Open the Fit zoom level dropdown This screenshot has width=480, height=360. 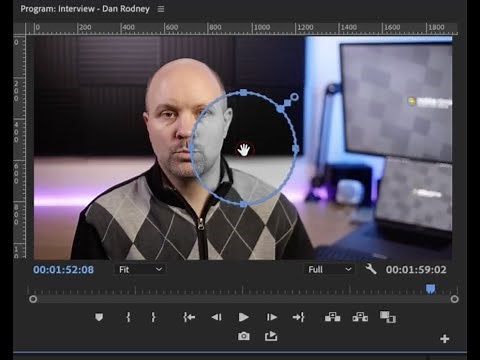coord(140,269)
